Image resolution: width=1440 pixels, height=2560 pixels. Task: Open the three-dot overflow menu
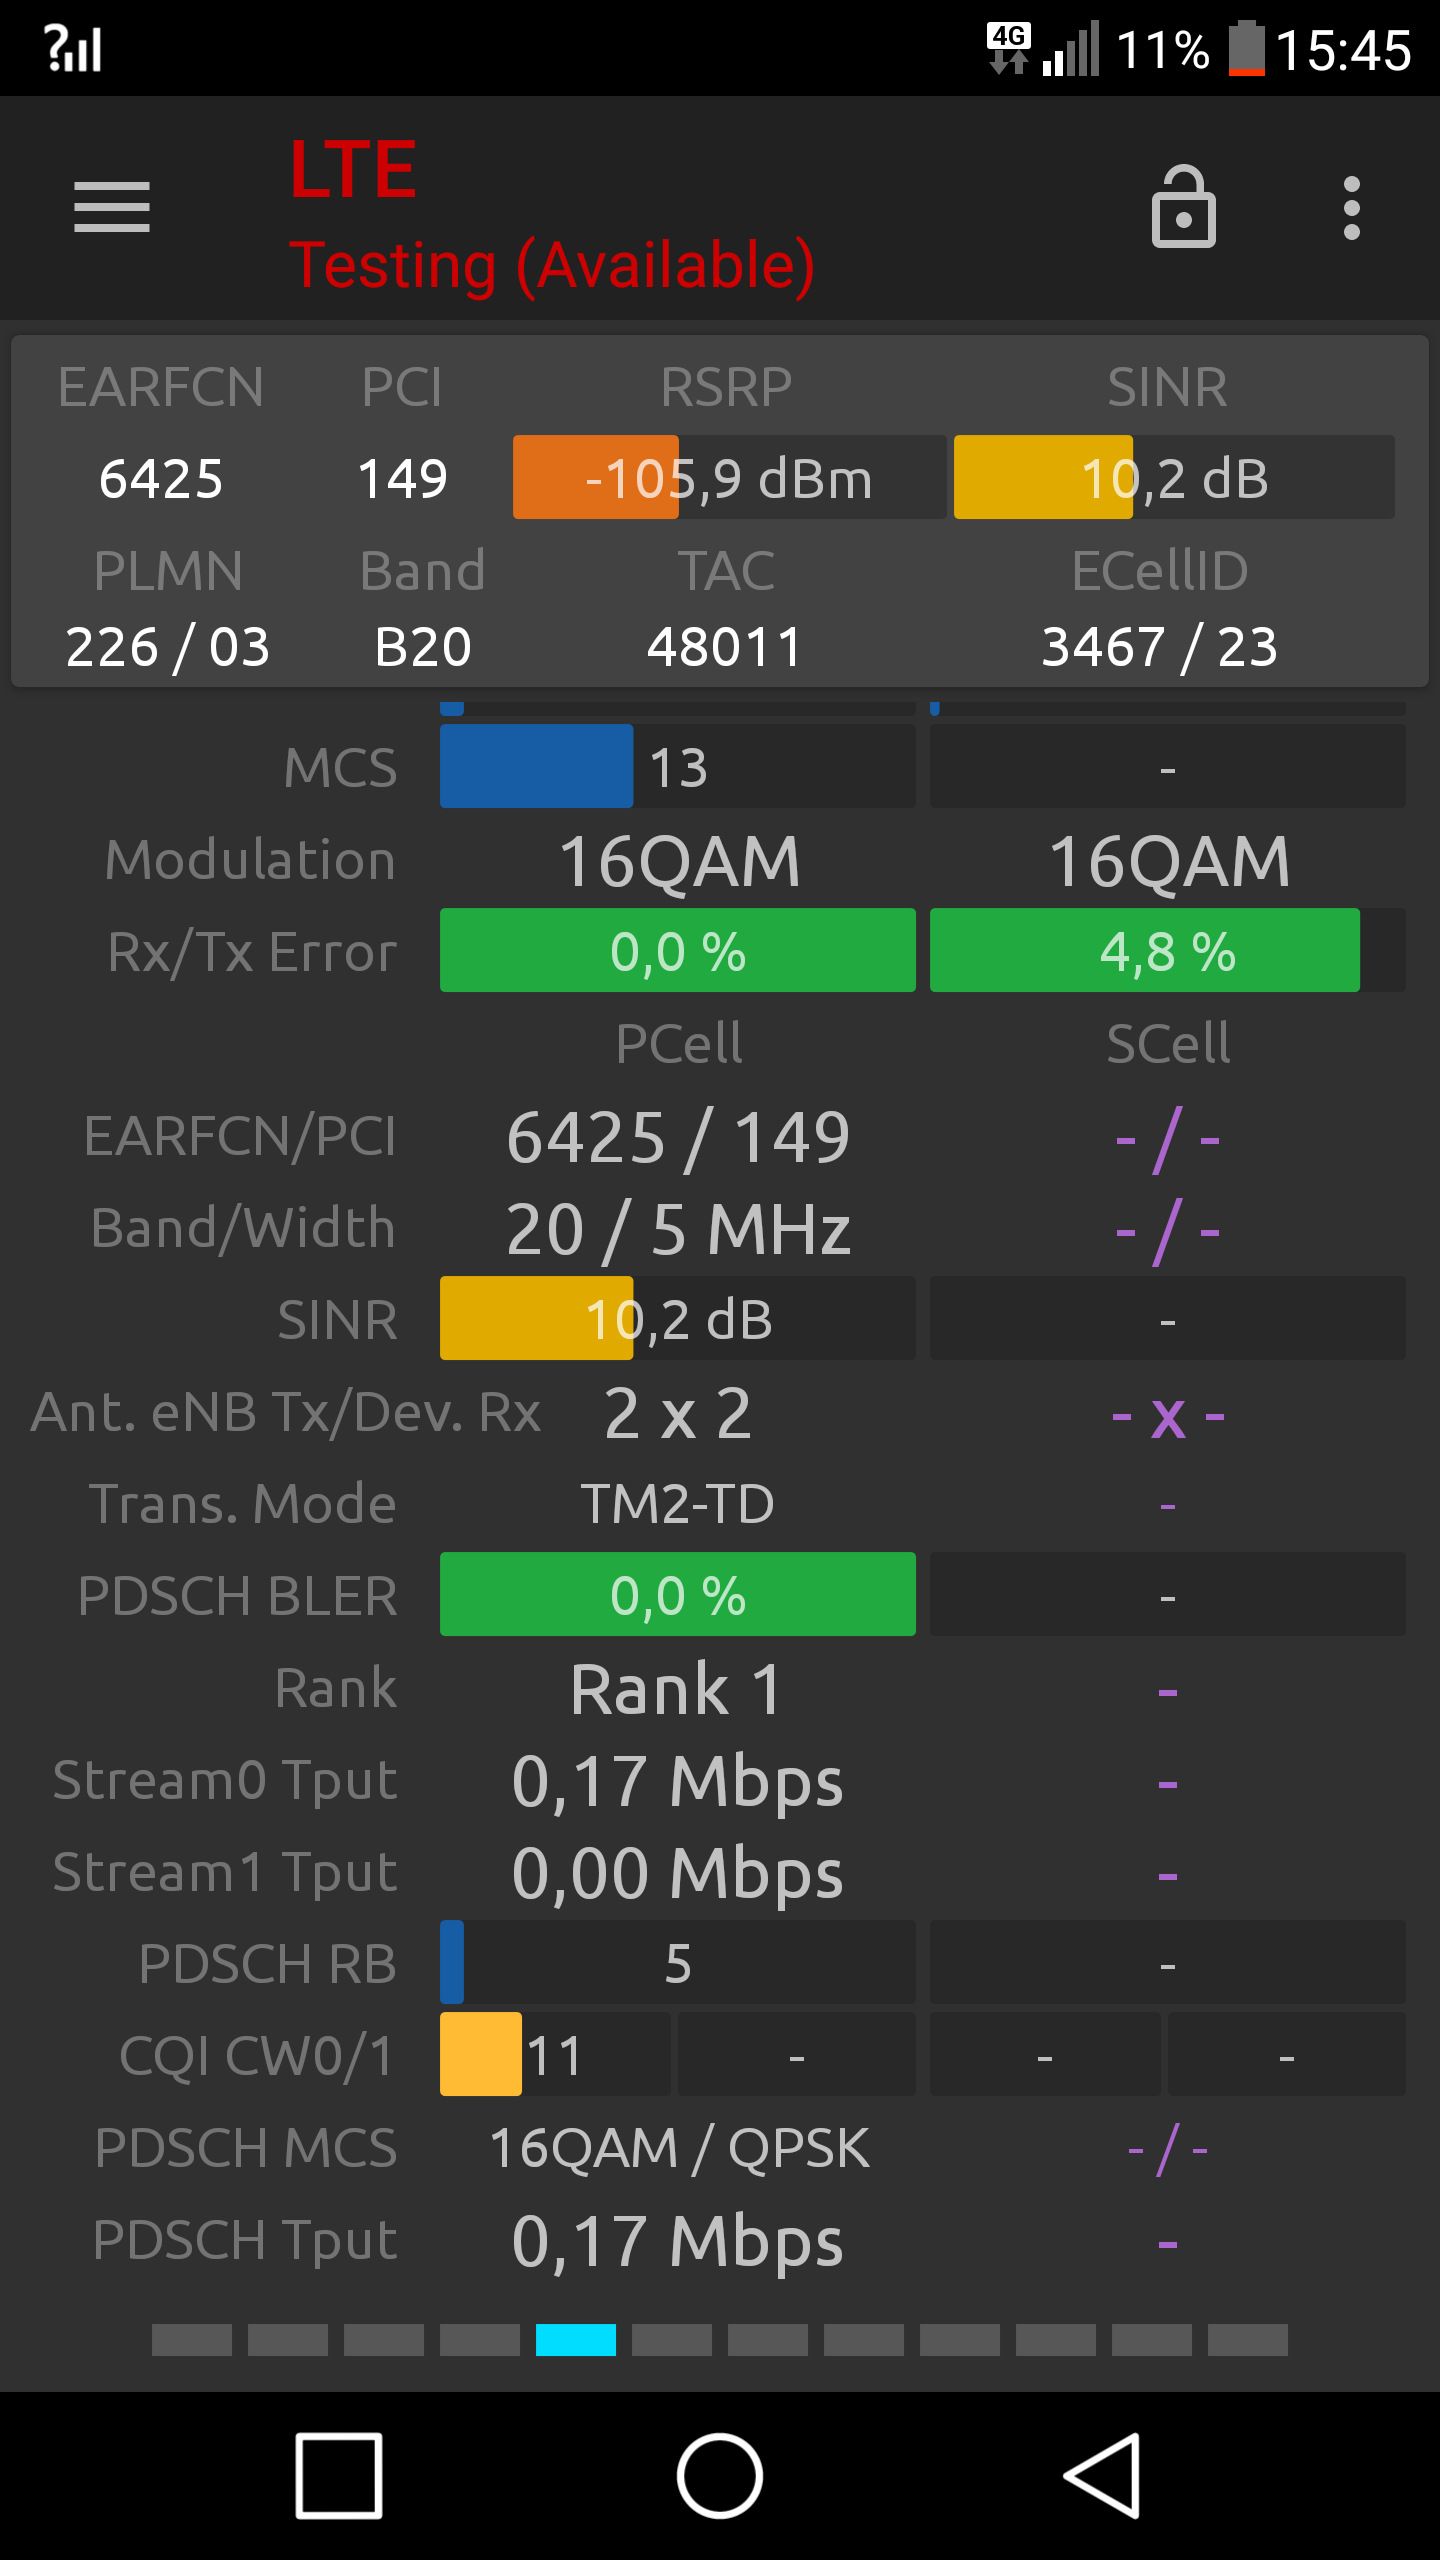(x=1351, y=208)
